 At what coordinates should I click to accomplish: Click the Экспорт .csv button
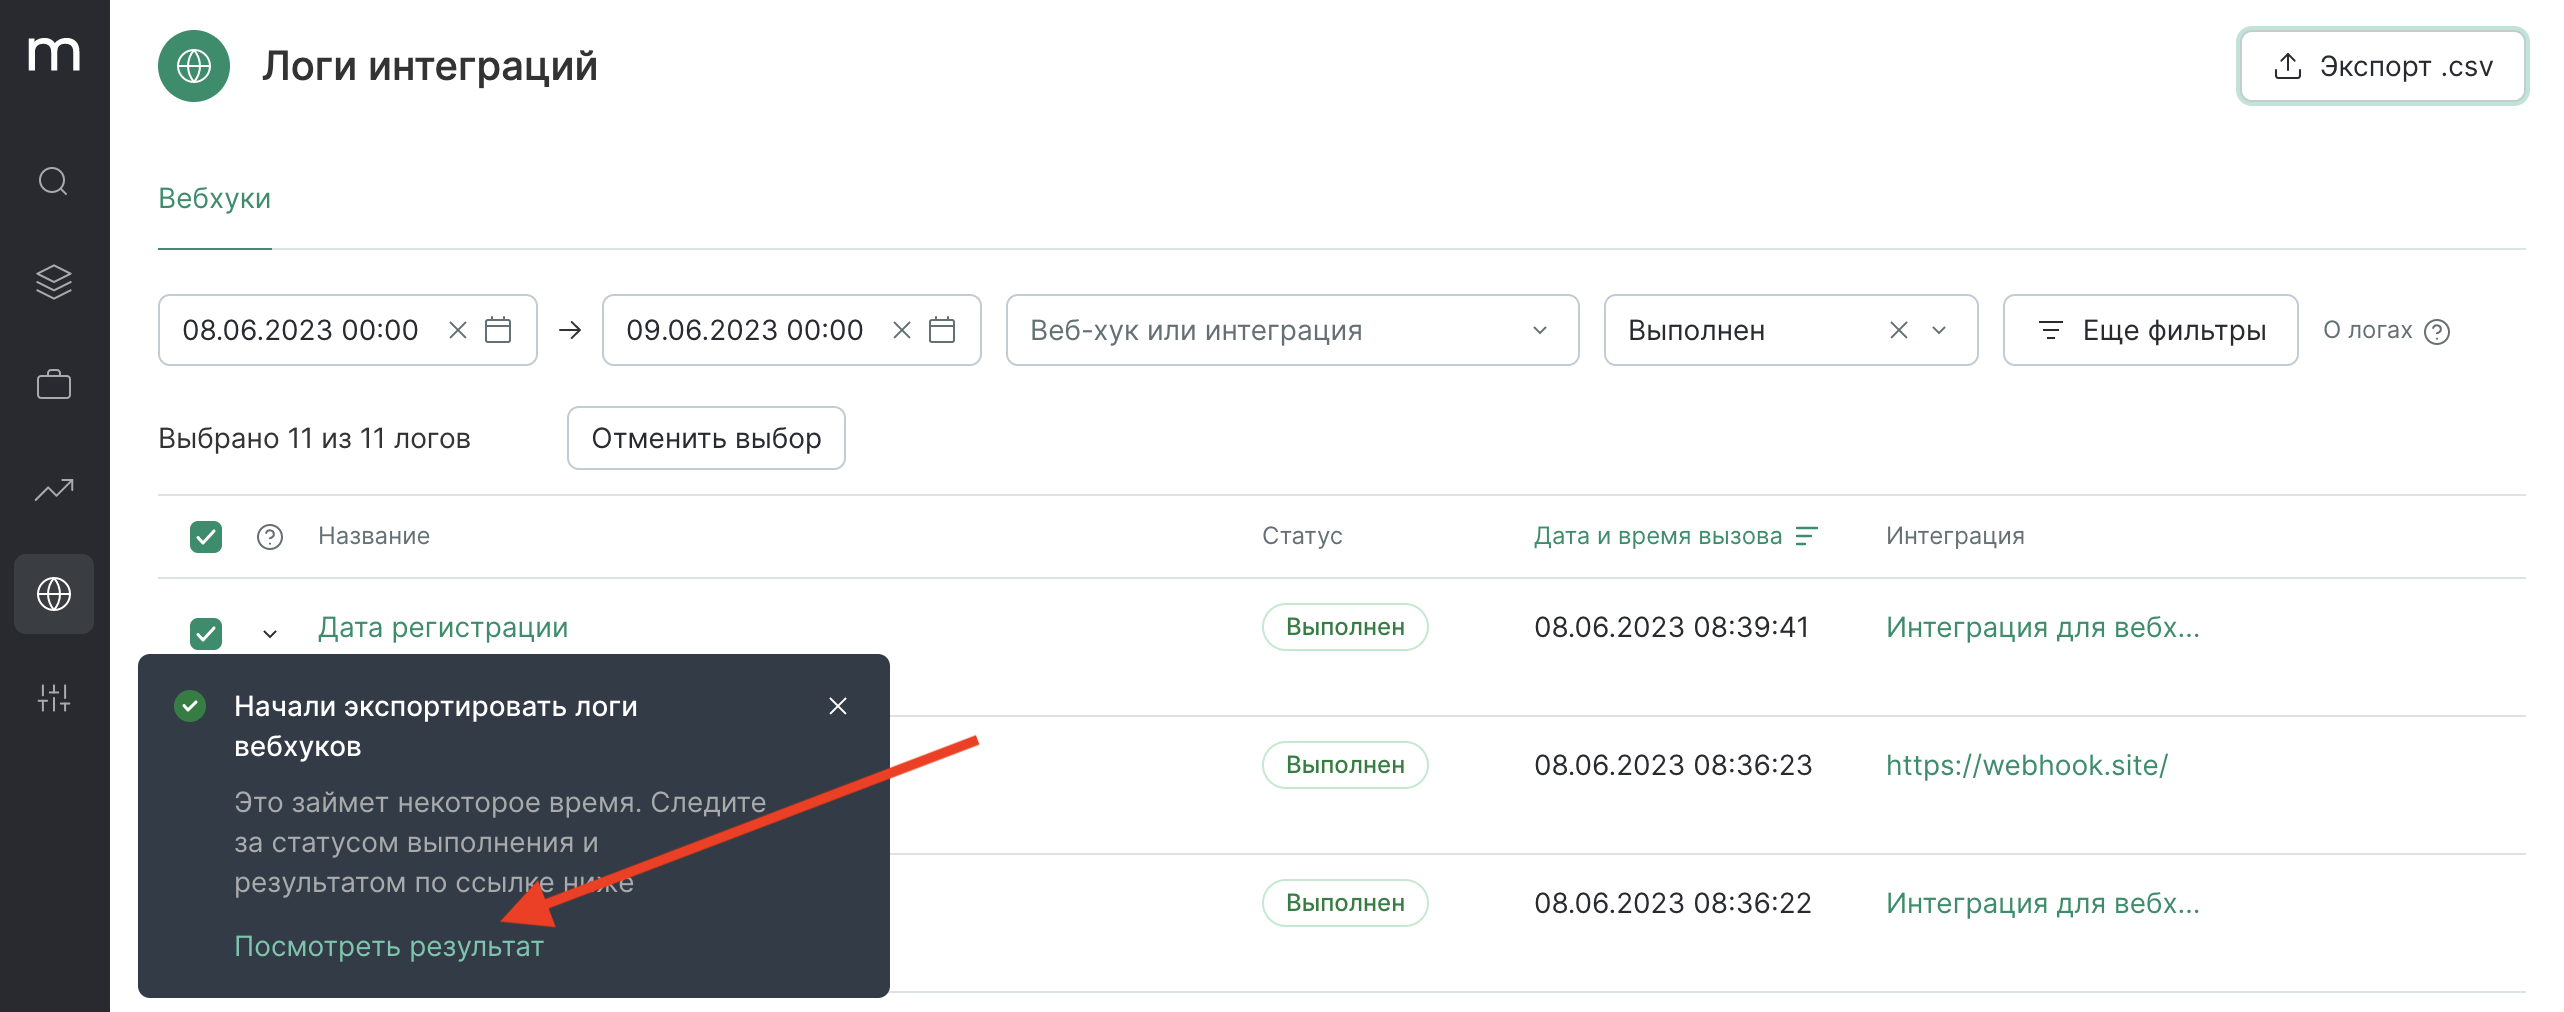2382,66
